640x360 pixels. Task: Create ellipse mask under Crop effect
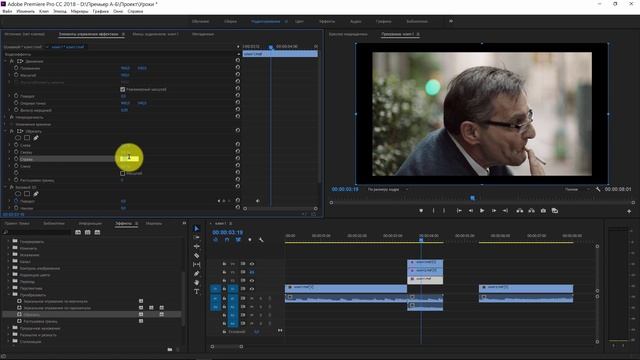point(18,138)
